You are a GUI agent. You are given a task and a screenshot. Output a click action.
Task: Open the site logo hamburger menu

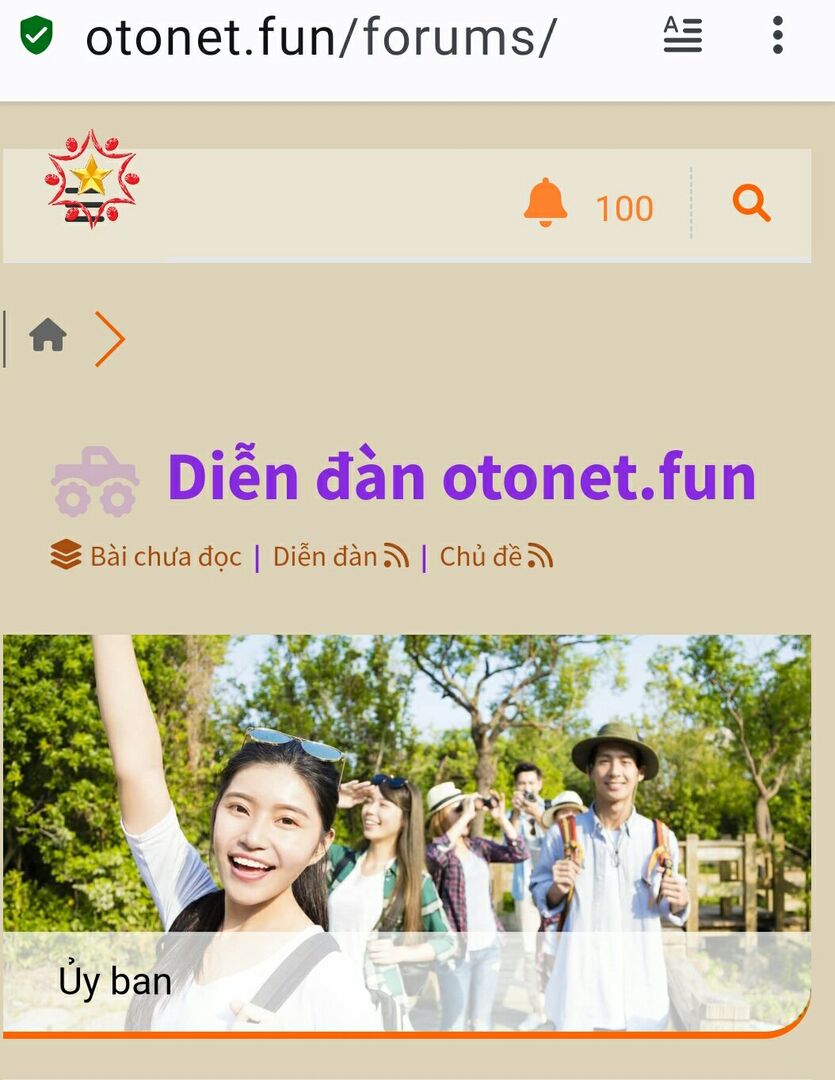coord(92,179)
